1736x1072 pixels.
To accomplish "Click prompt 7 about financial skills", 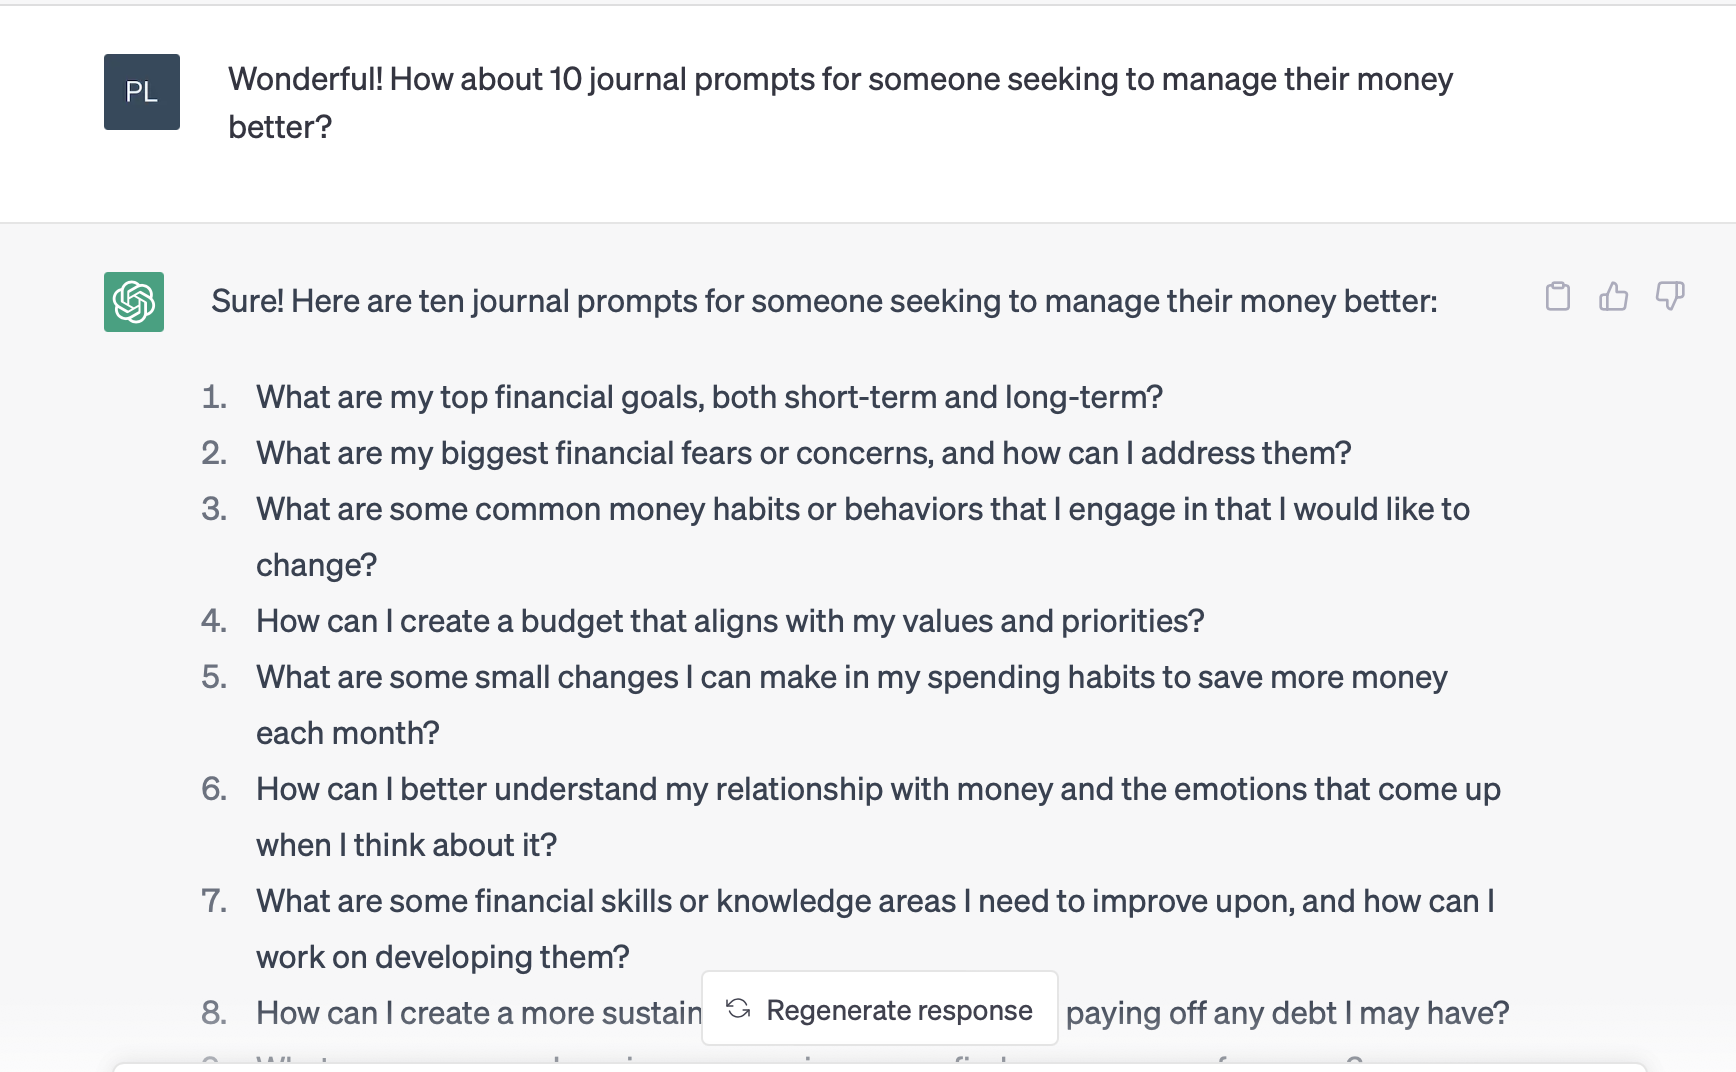I will (x=875, y=929).
